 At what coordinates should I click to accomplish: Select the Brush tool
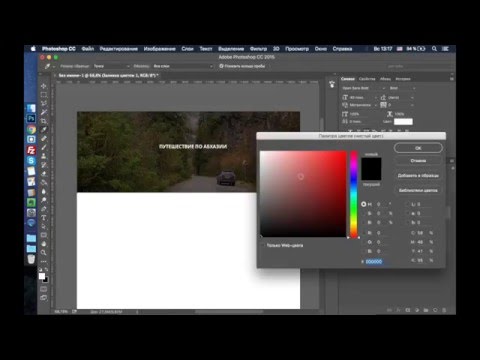pos(44,147)
